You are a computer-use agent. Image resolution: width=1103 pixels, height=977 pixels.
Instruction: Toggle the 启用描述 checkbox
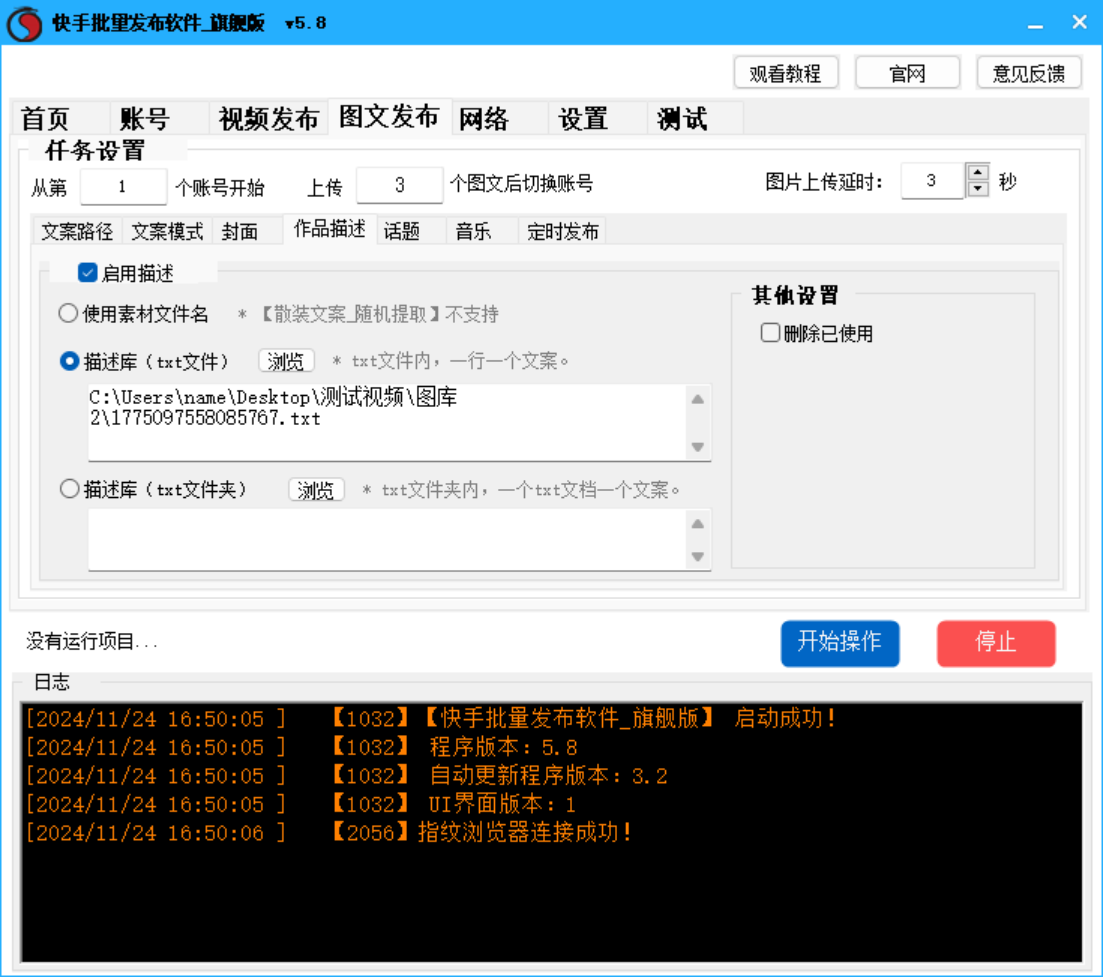pyautogui.click(x=87, y=273)
